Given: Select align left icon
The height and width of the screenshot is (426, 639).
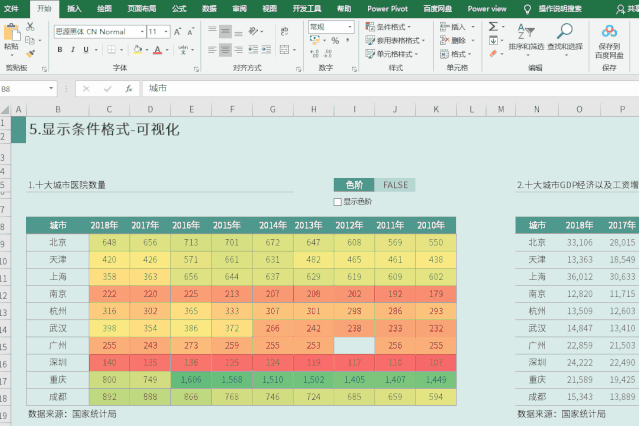Looking at the screenshot, I should click(212, 50).
